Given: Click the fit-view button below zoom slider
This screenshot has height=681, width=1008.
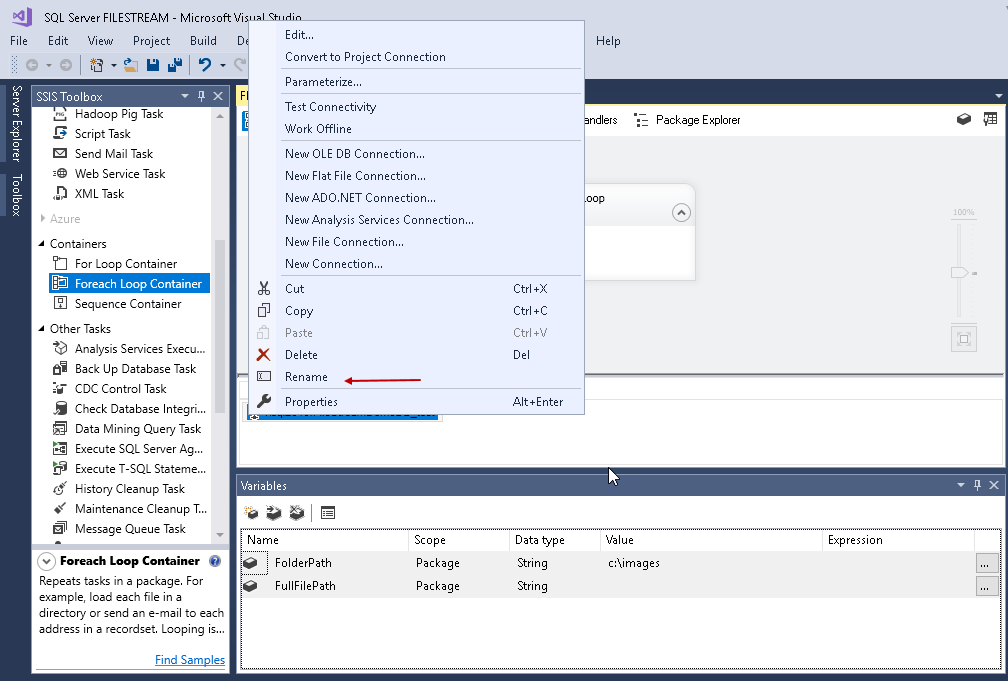Looking at the screenshot, I should [964, 339].
